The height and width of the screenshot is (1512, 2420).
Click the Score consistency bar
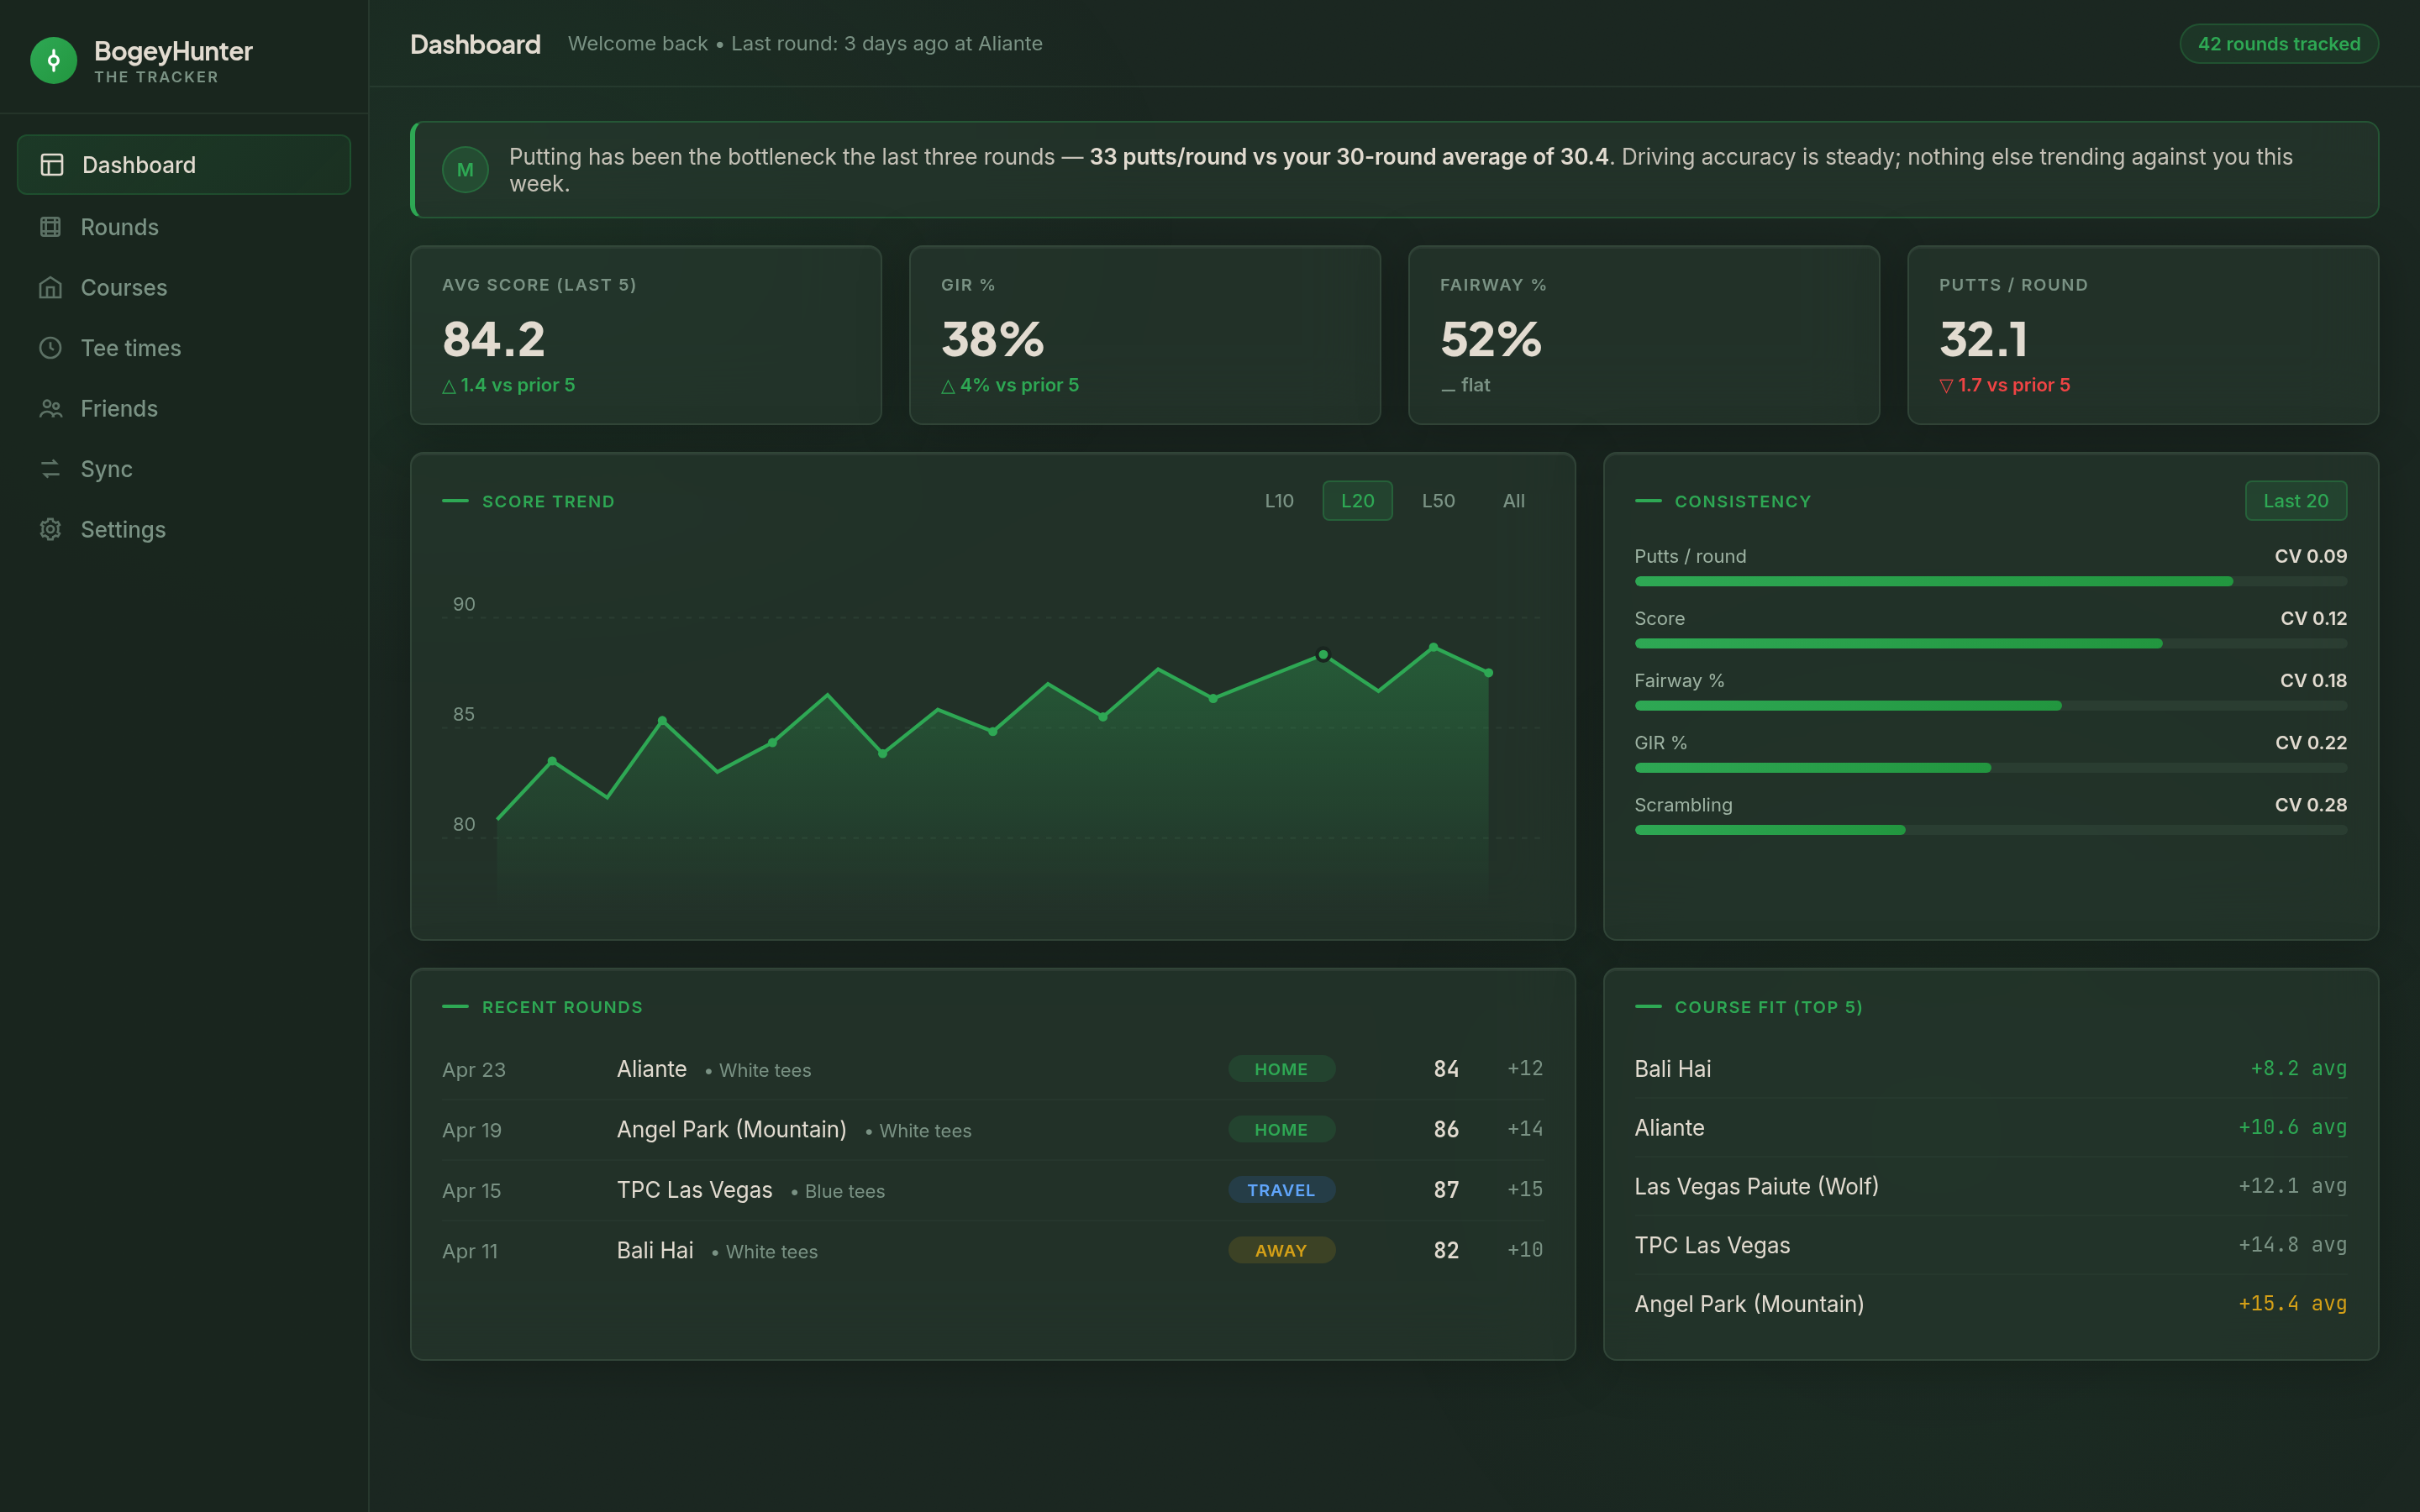click(1990, 643)
